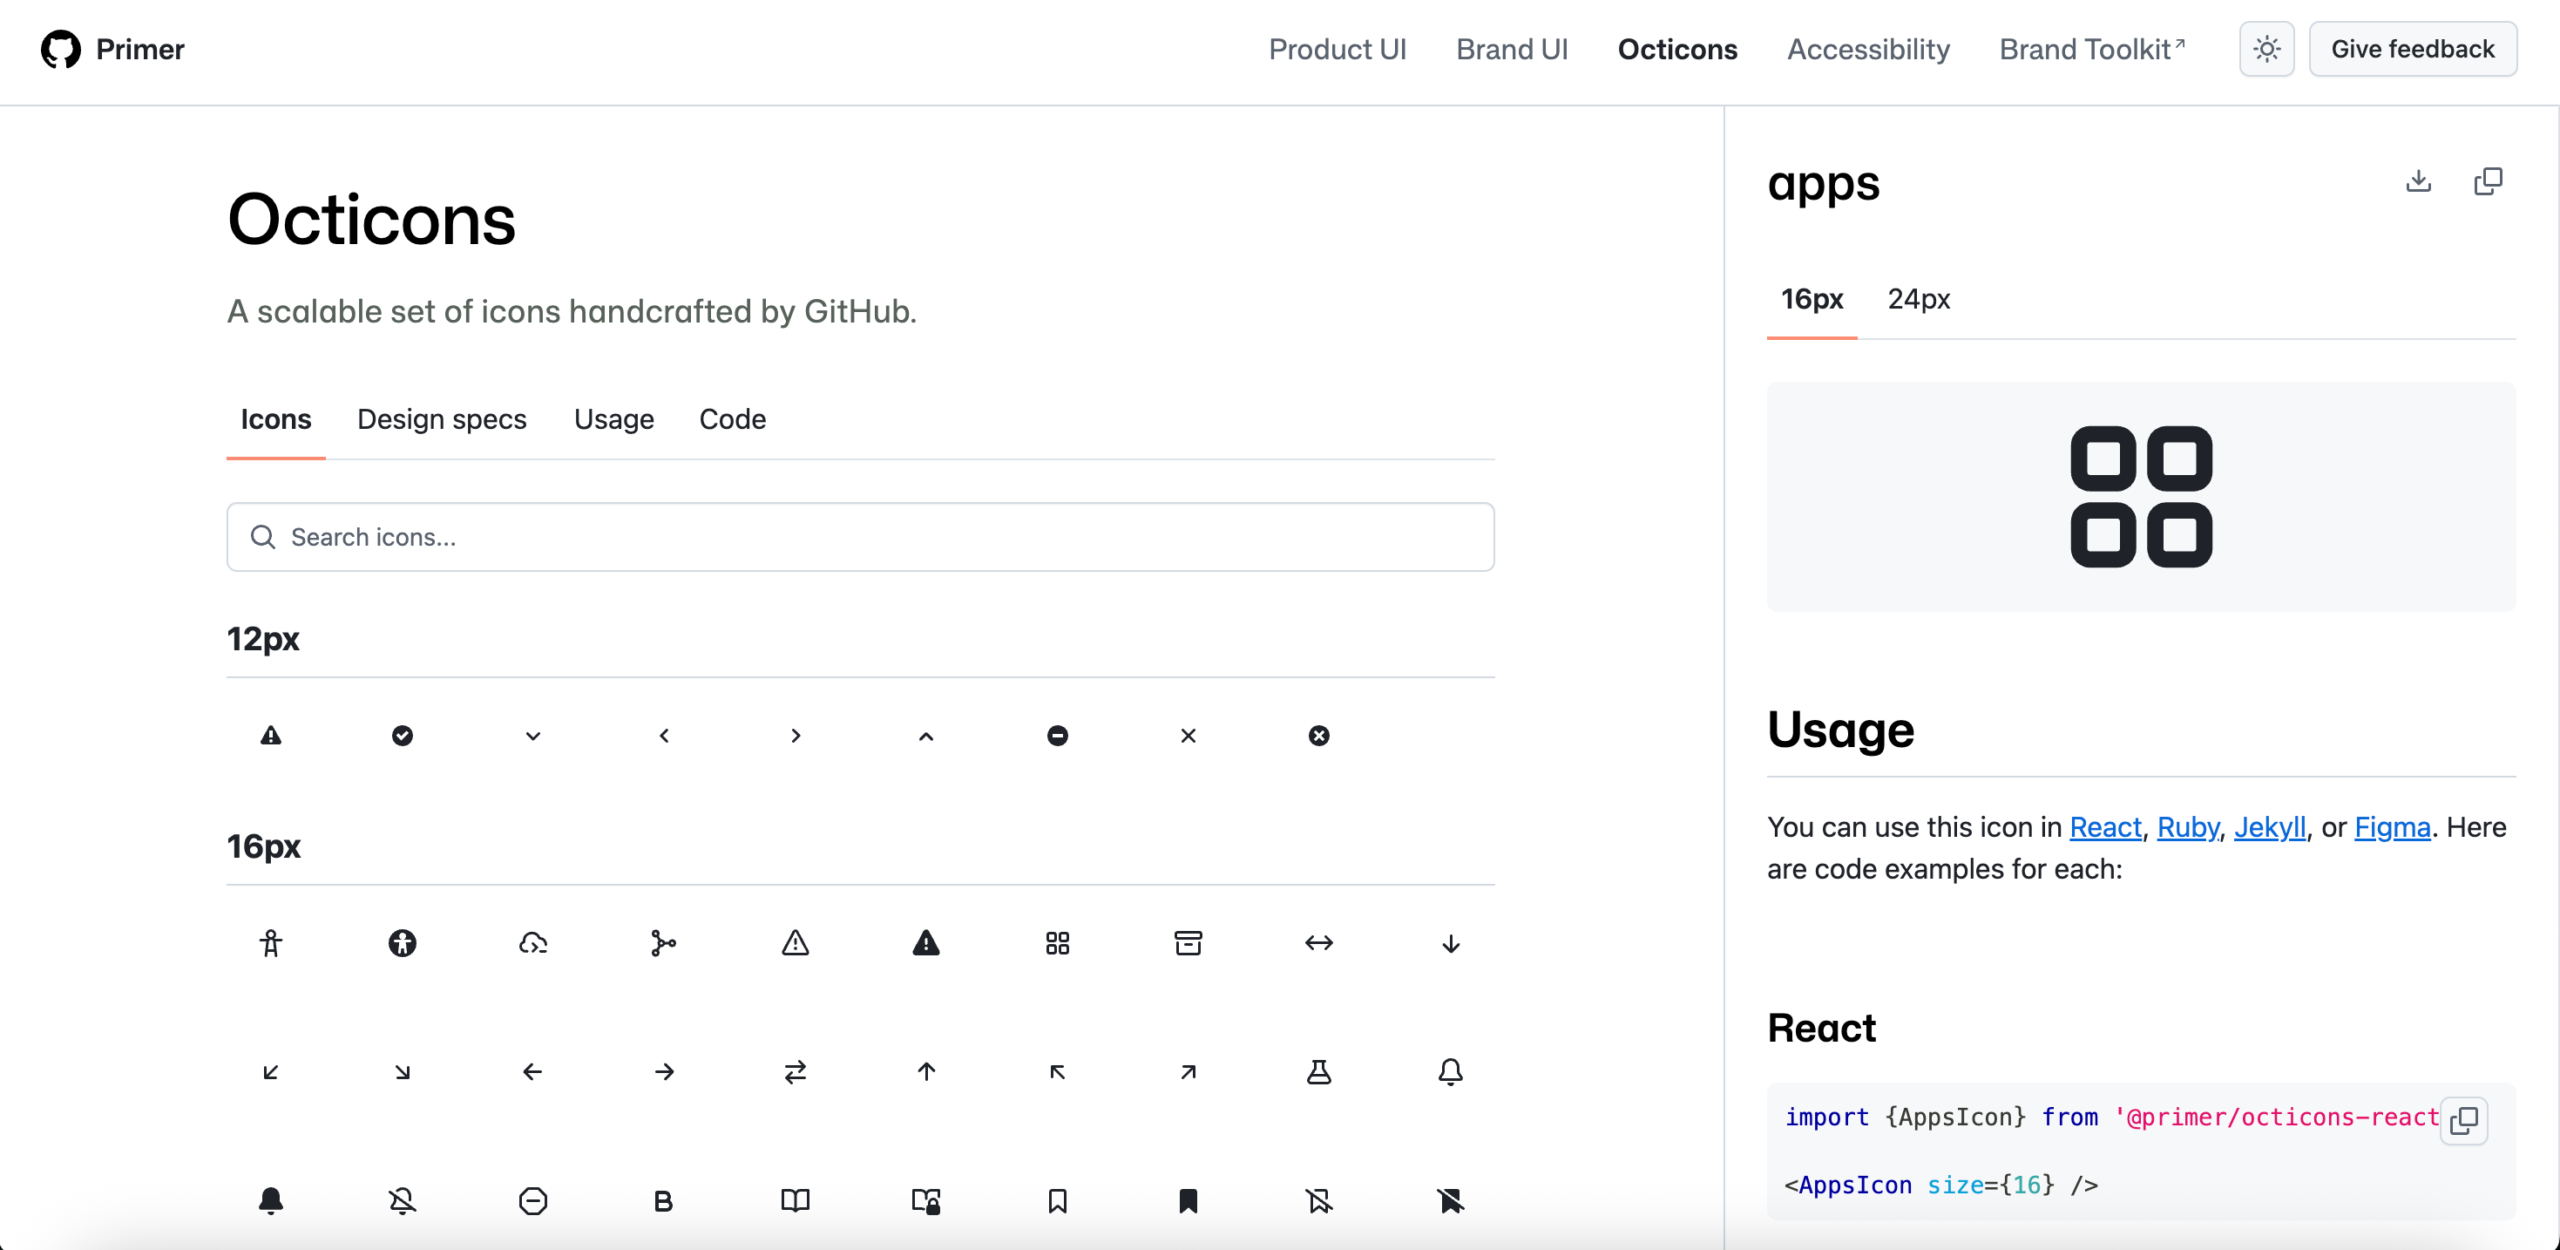Select the outlined bell icon
Image resolution: width=2560 pixels, height=1250 pixels.
tap(1450, 1072)
